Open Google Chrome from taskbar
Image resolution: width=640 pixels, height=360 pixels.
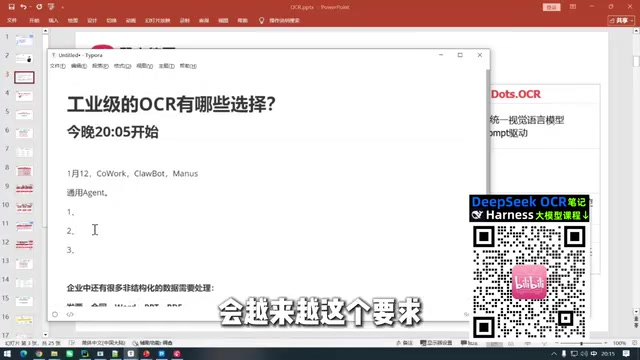tap(39, 353)
